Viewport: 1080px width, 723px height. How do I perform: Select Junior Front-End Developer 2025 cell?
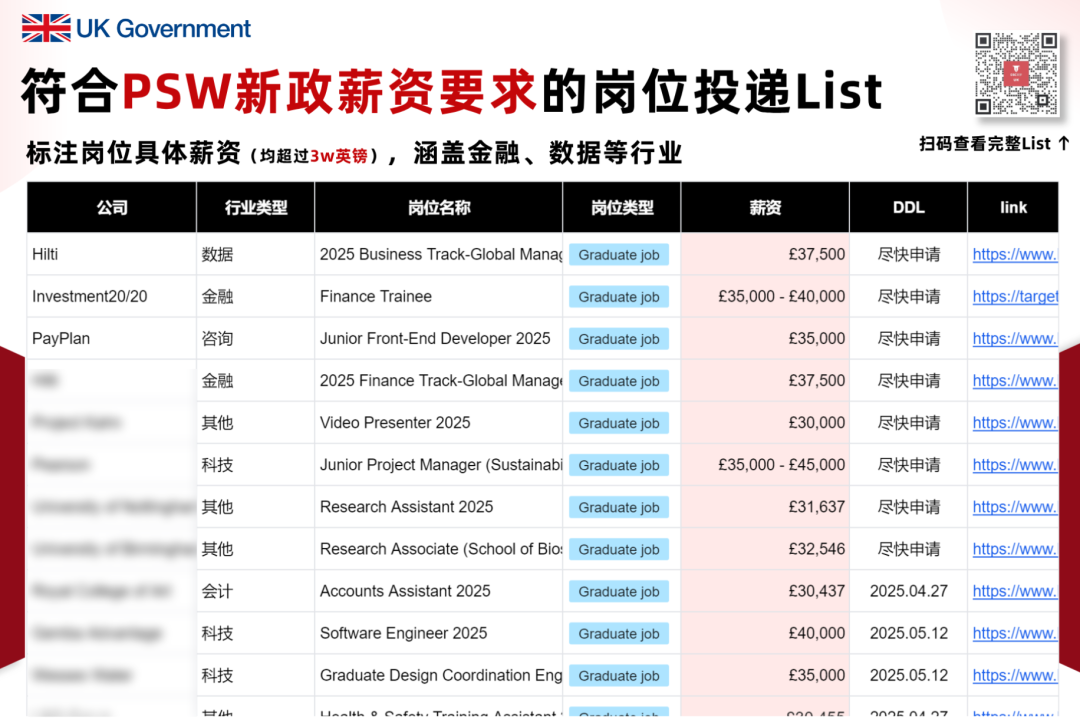click(439, 338)
